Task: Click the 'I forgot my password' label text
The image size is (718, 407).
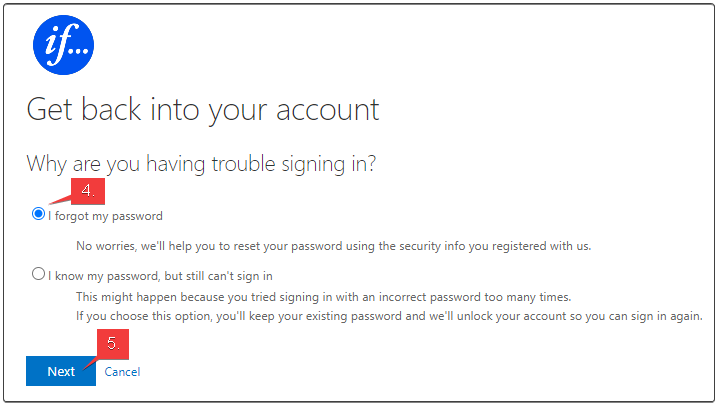Action: click(105, 216)
